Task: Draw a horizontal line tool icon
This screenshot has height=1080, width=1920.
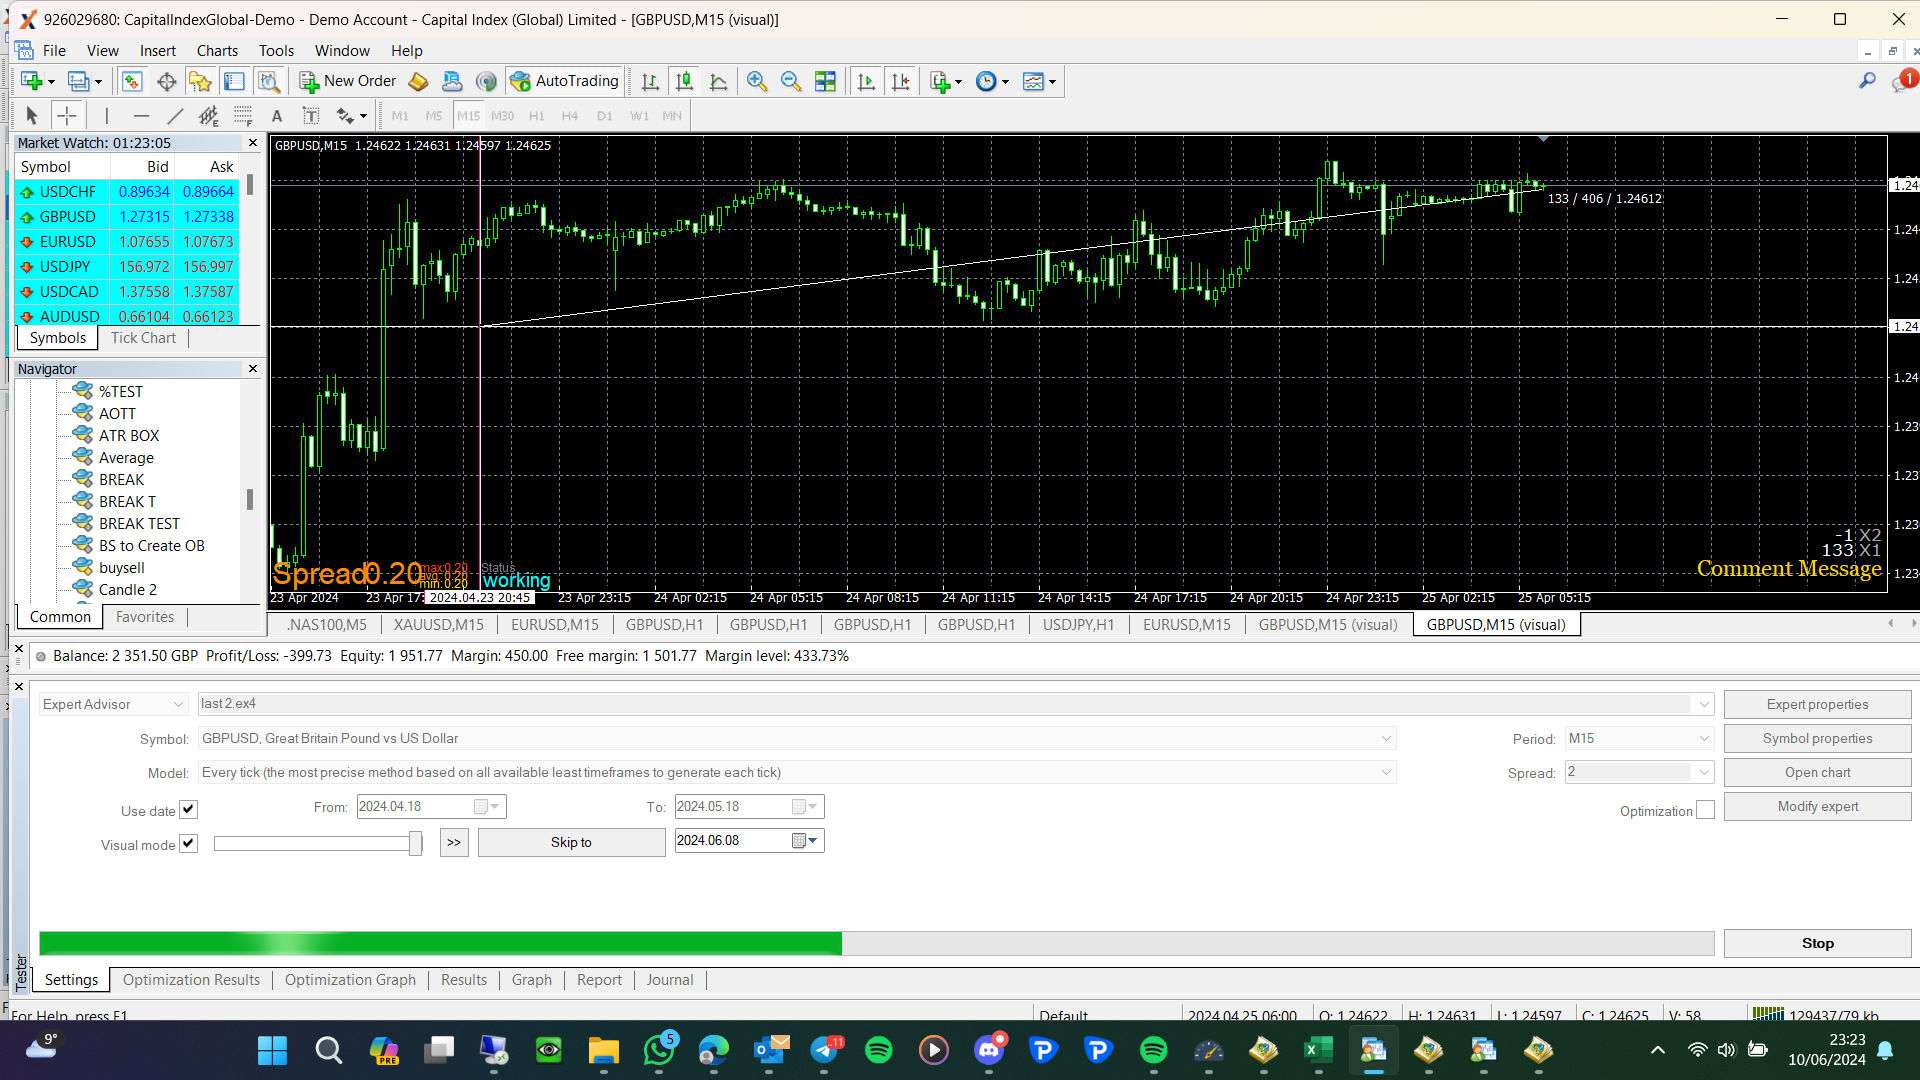Action: (x=141, y=115)
